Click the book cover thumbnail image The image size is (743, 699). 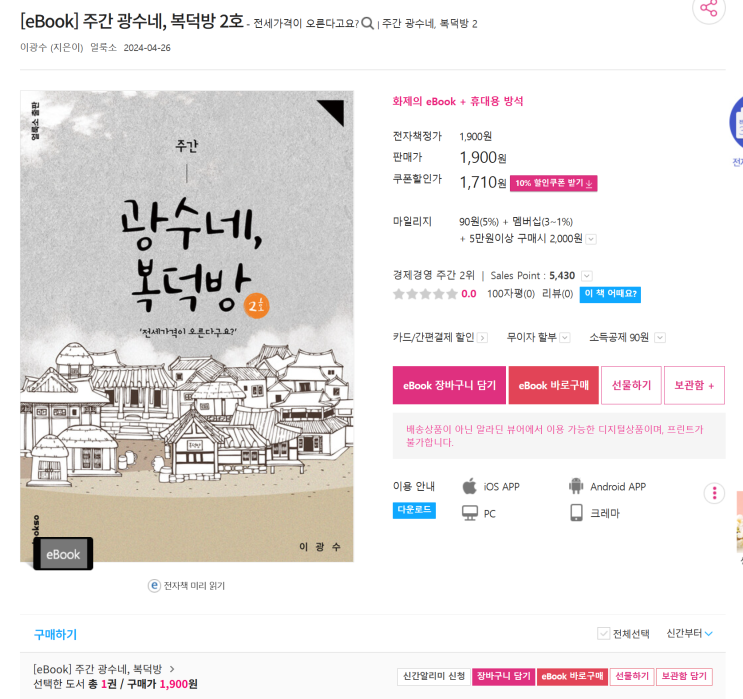[187, 326]
